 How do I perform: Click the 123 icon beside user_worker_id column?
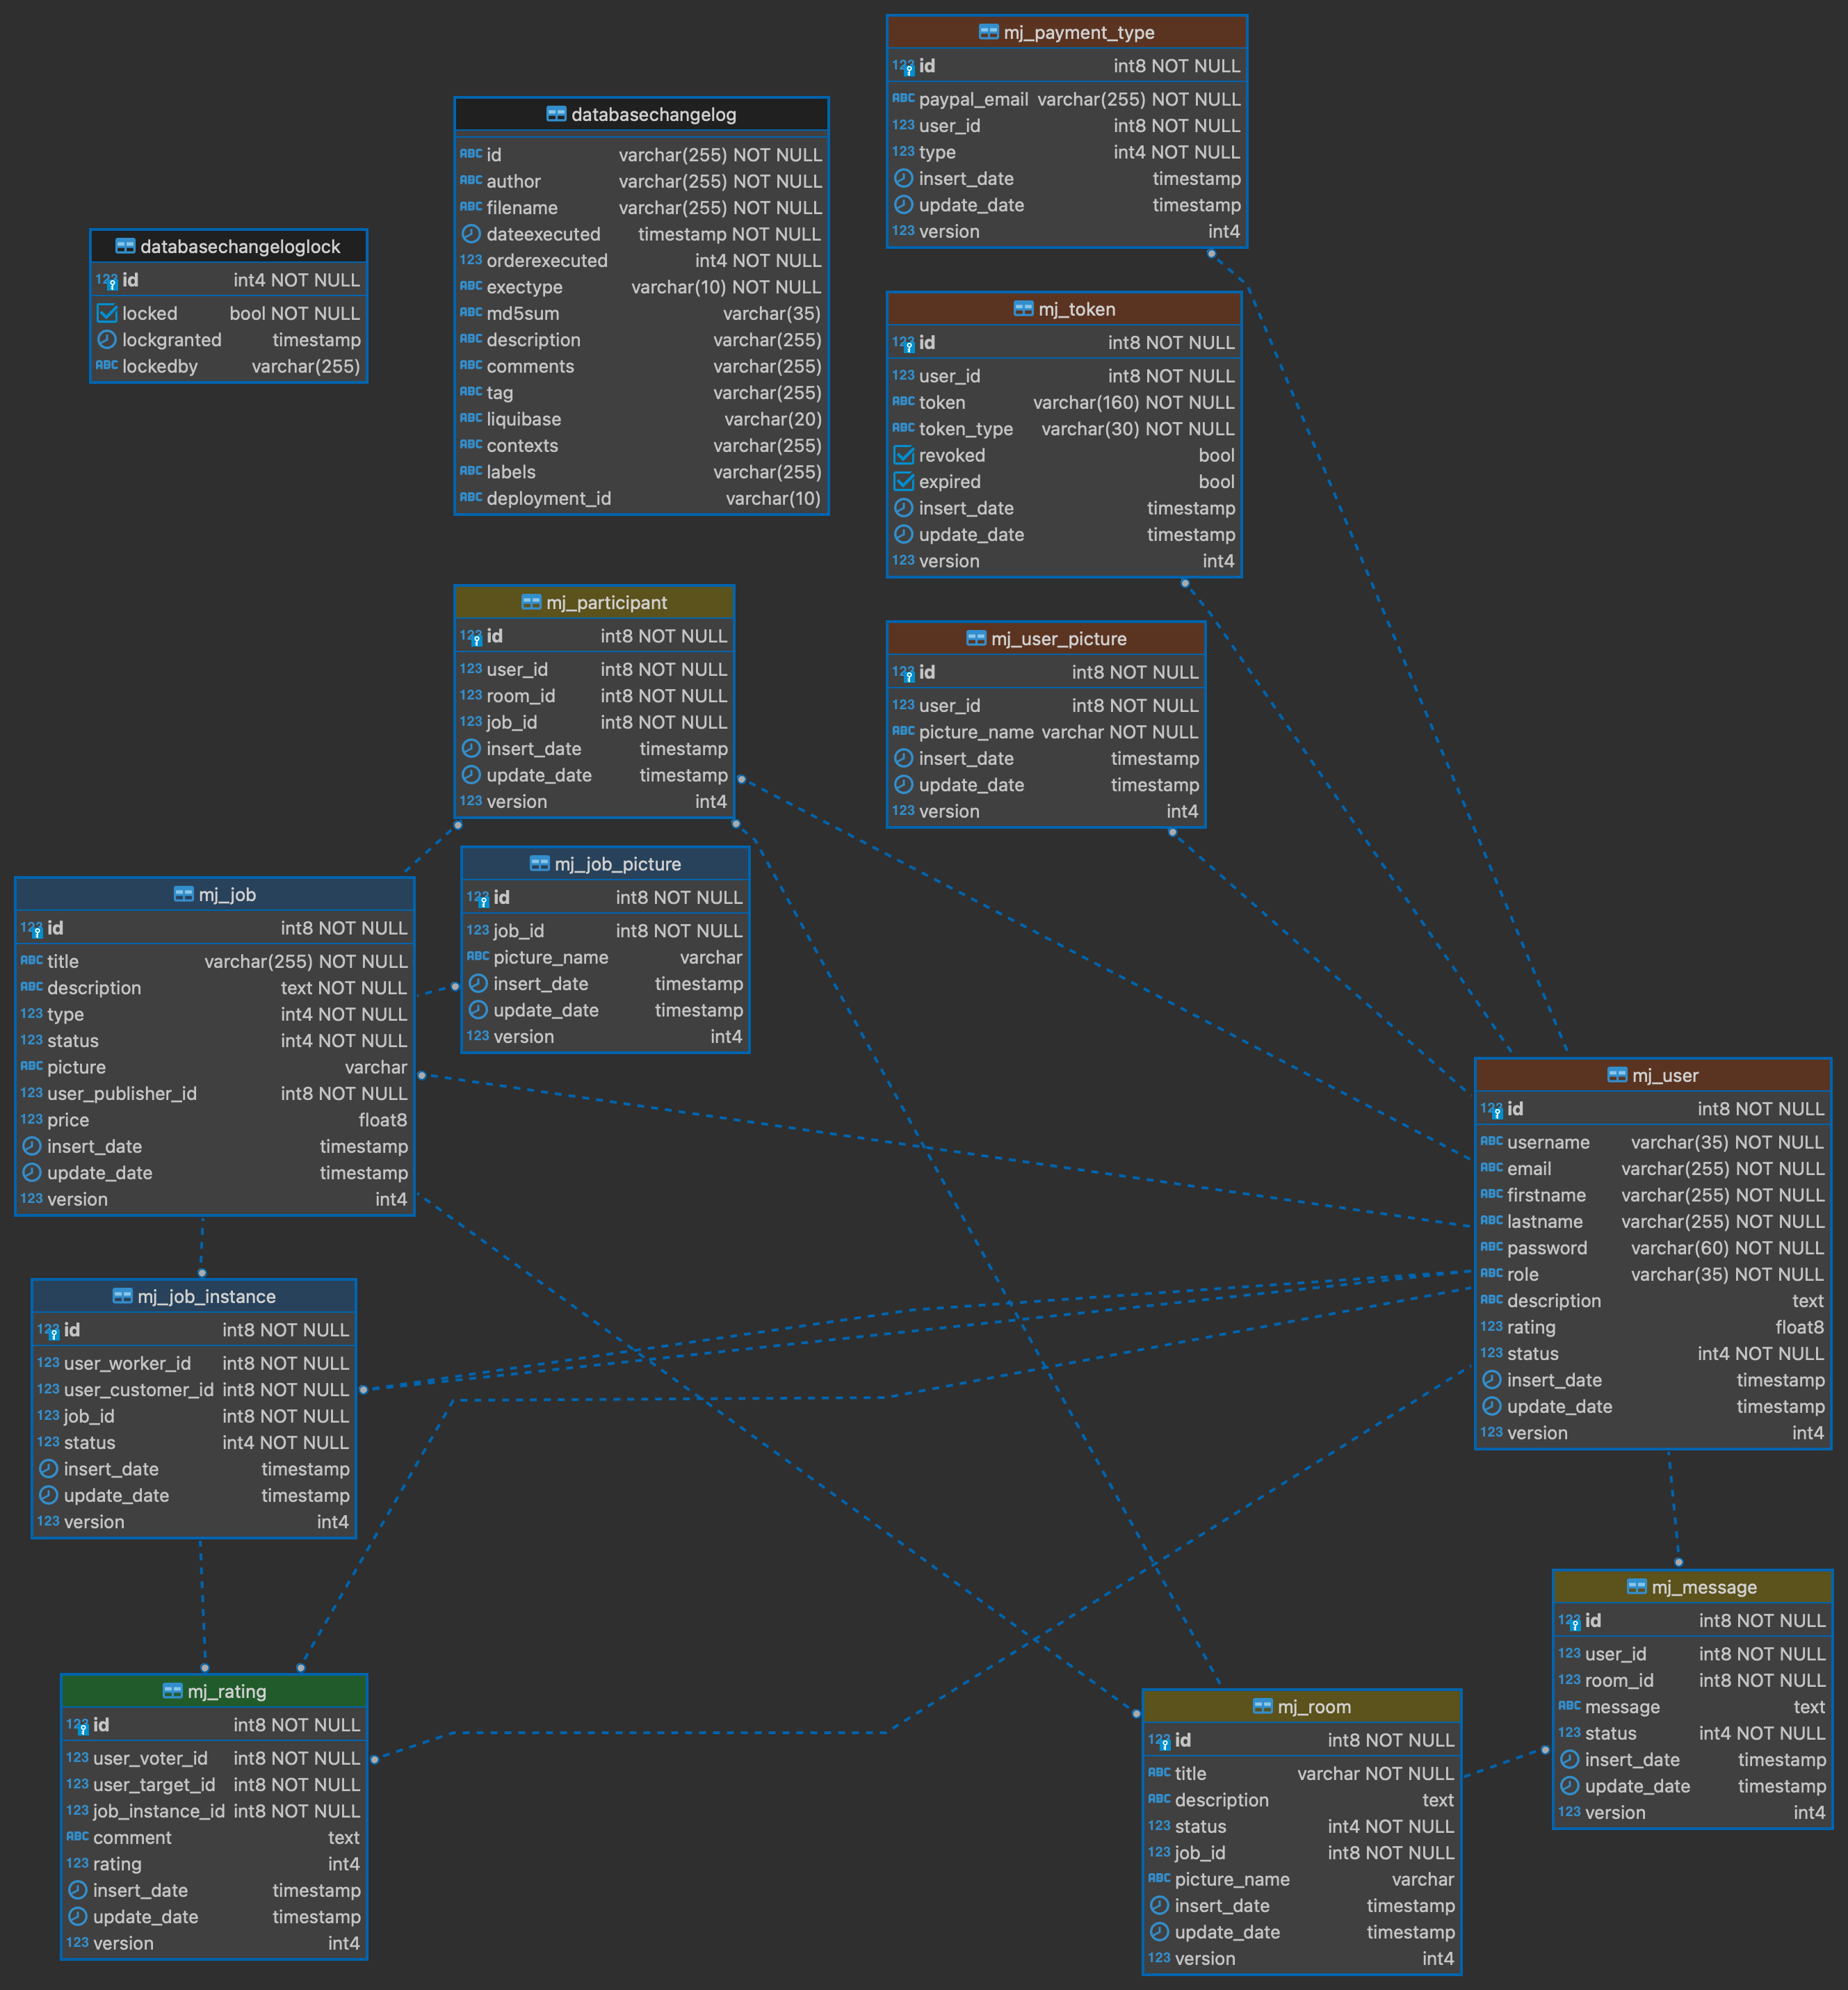[x=48, y=1362]
